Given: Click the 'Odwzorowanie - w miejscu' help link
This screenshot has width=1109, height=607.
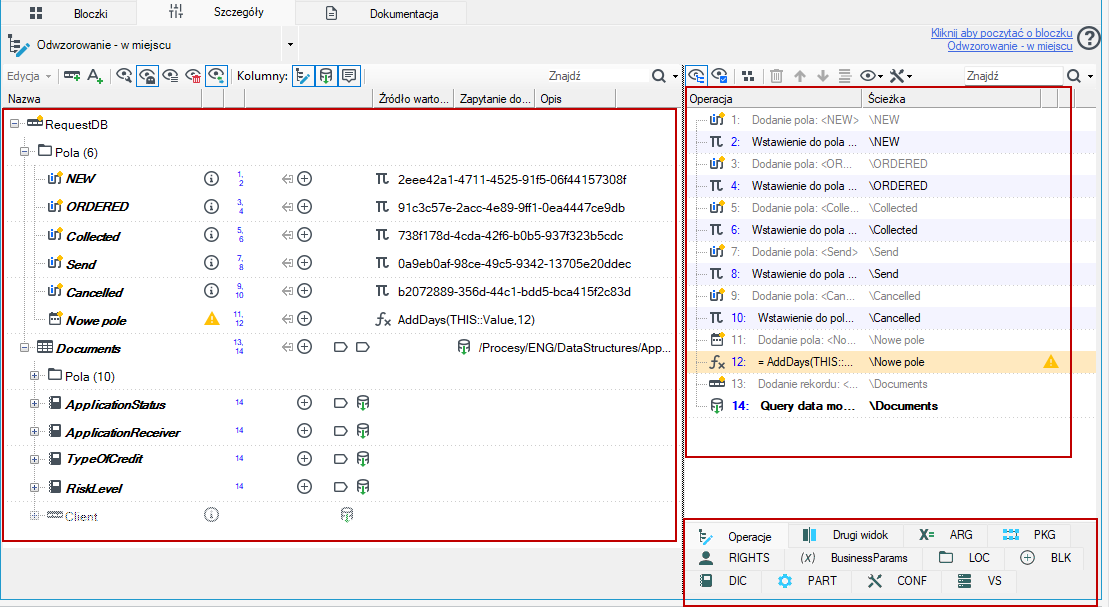Looking at the screenshot, I should click(1010, 45).
